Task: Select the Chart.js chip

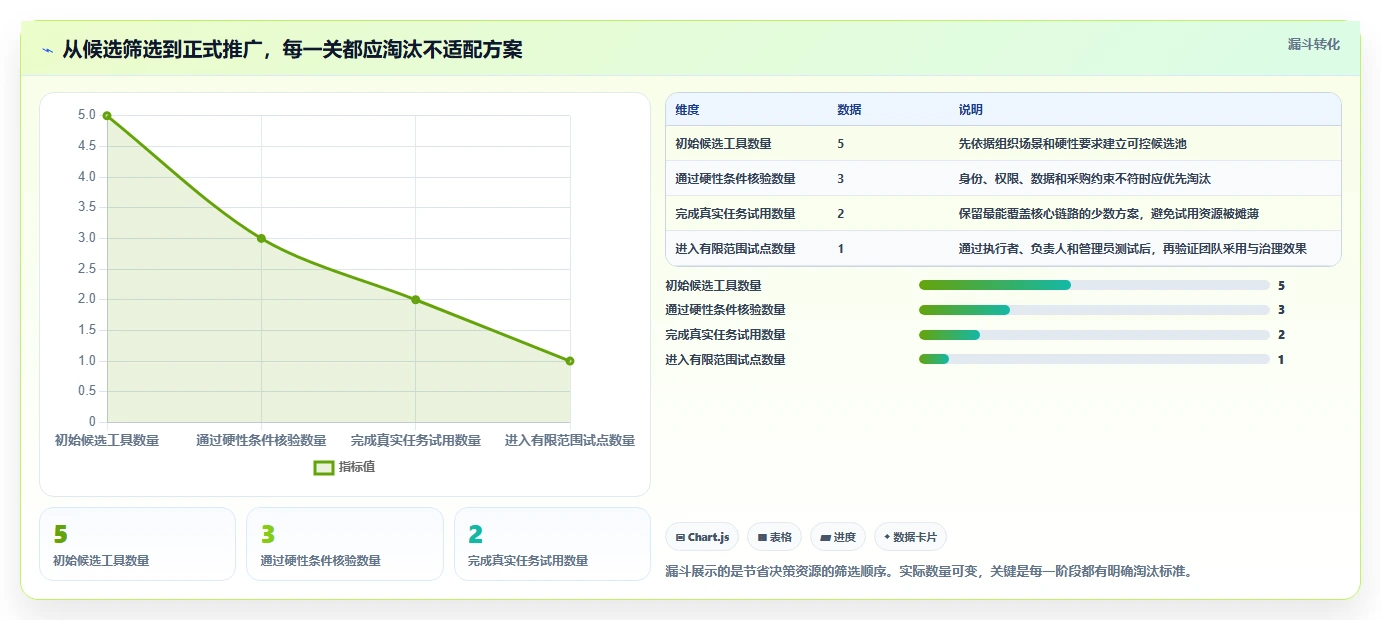Action: click(x=701, y=537)
